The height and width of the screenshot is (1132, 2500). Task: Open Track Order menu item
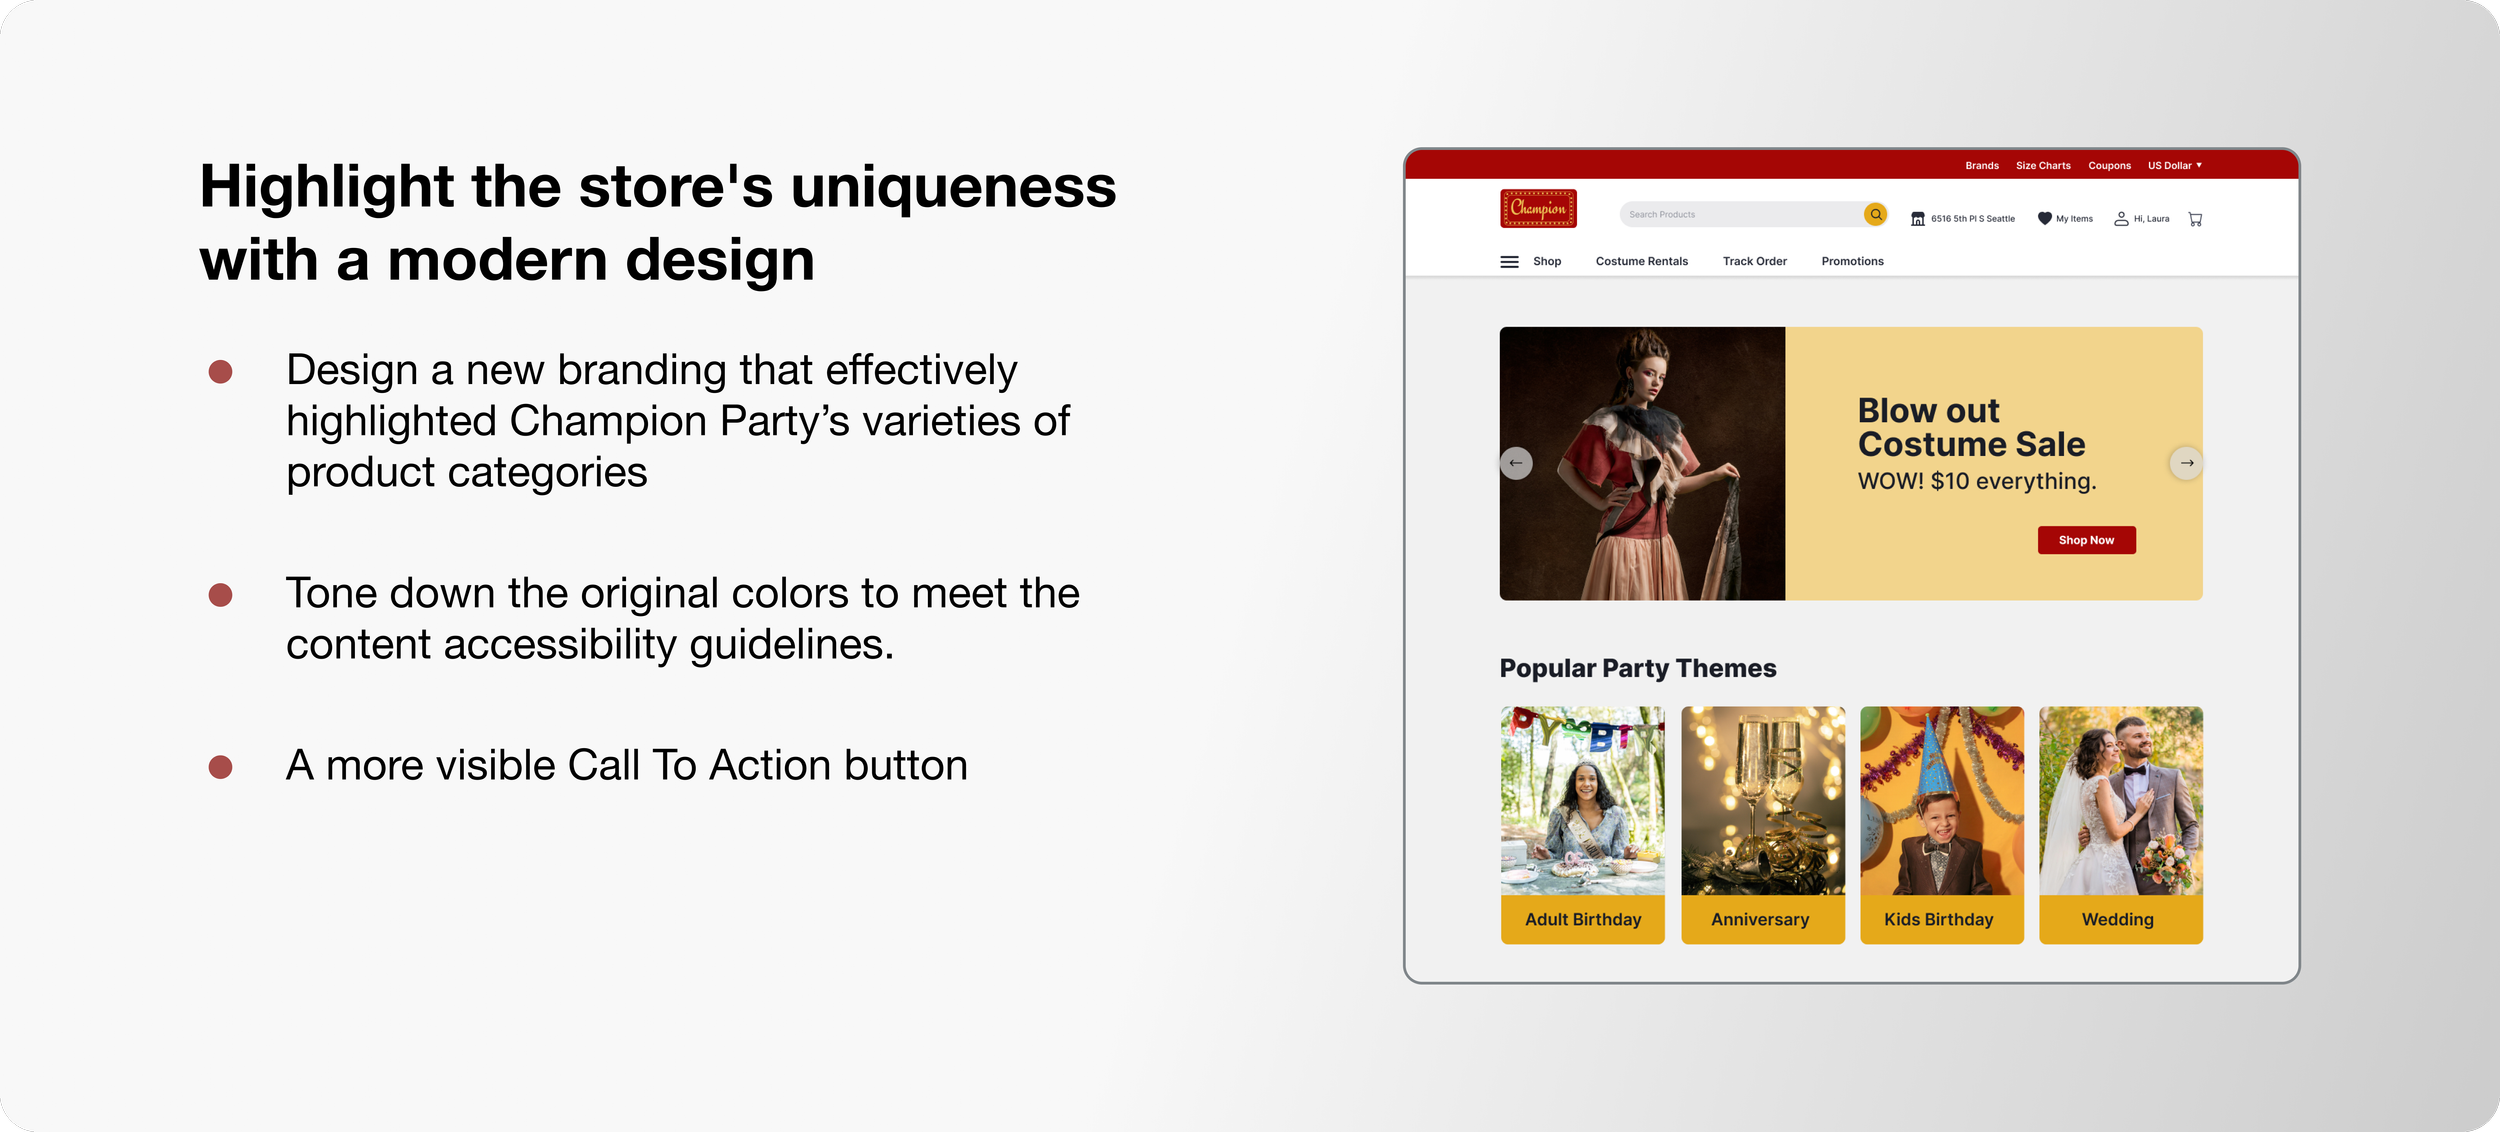click(x=1754, y=262)
